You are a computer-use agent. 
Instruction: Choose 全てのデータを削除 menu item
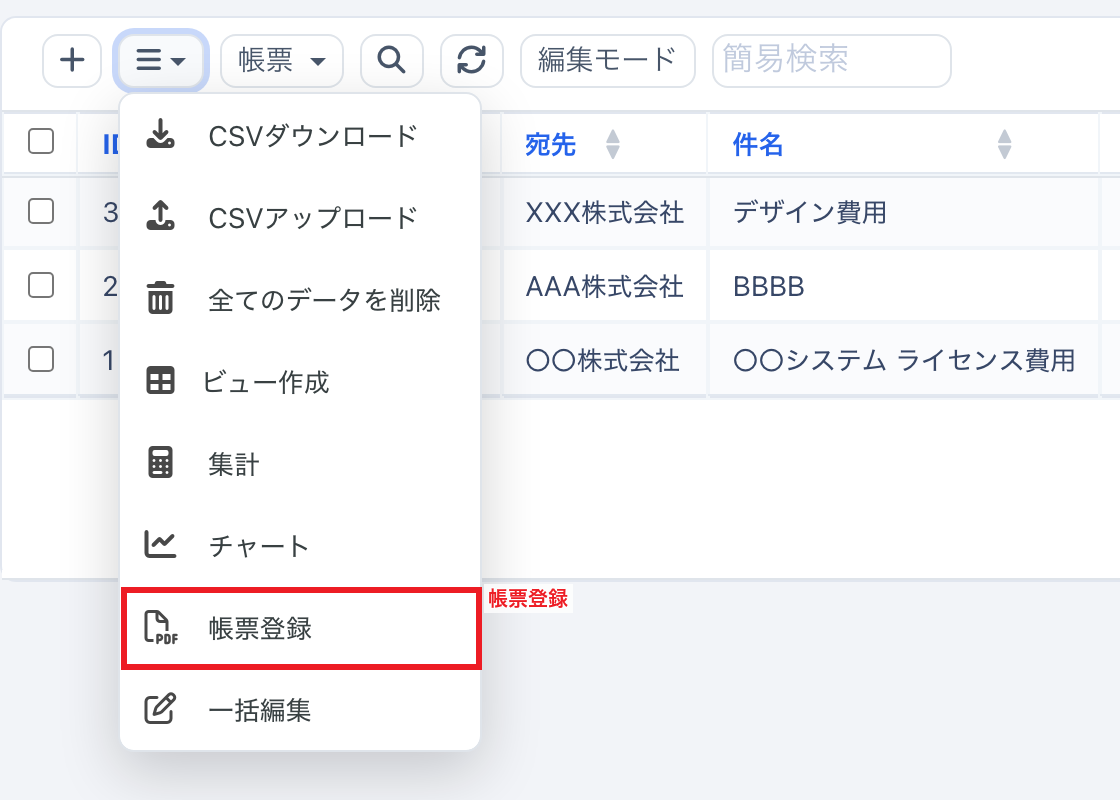[x=300, y=300]
